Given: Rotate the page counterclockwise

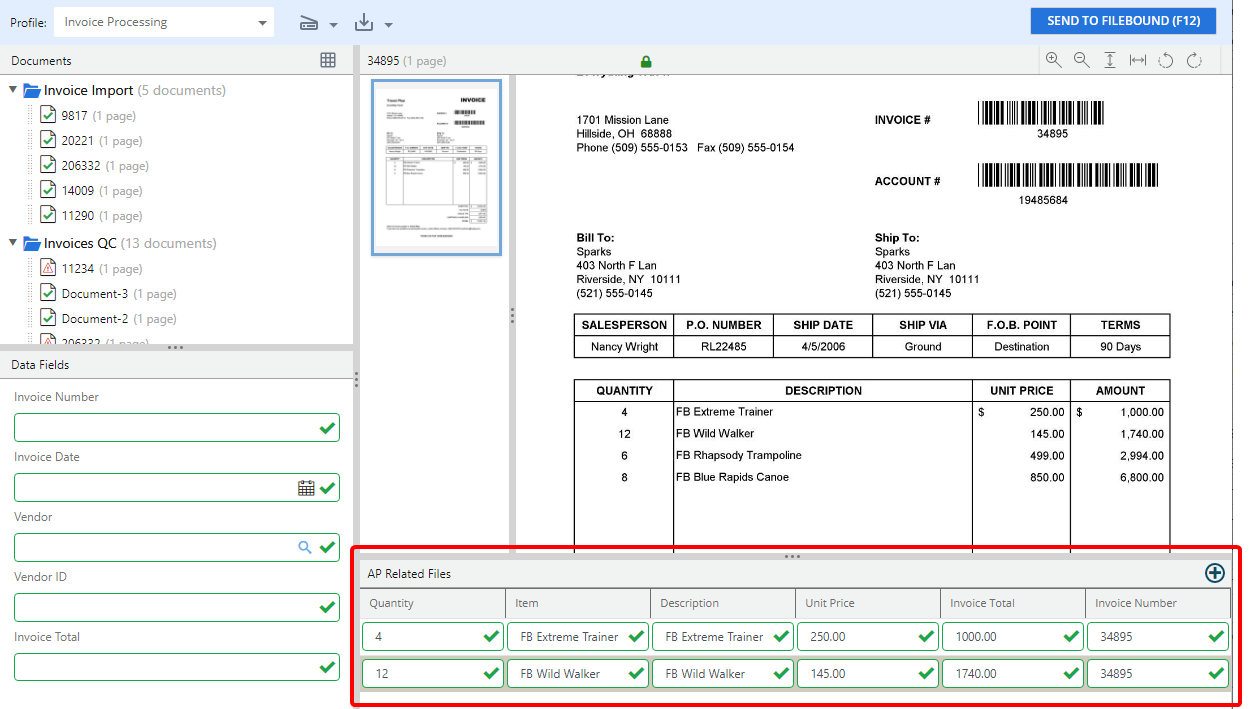Looking at the screenshot, I should (1165, 60).
